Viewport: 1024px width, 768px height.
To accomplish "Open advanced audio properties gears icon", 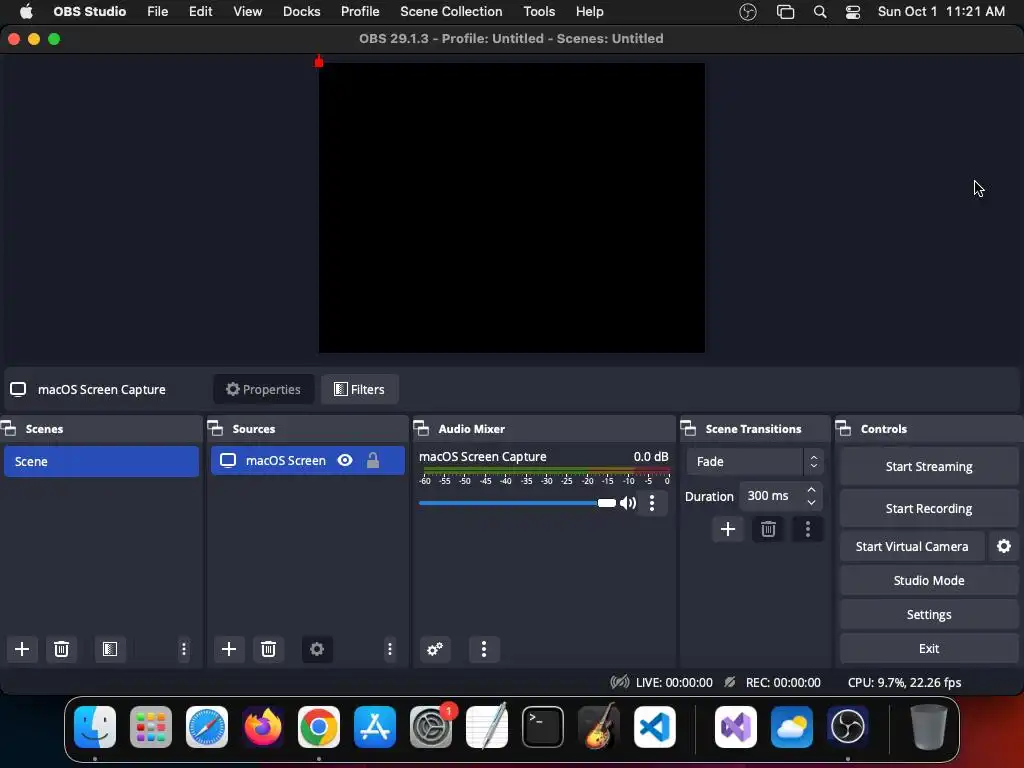I will [435, 649].
